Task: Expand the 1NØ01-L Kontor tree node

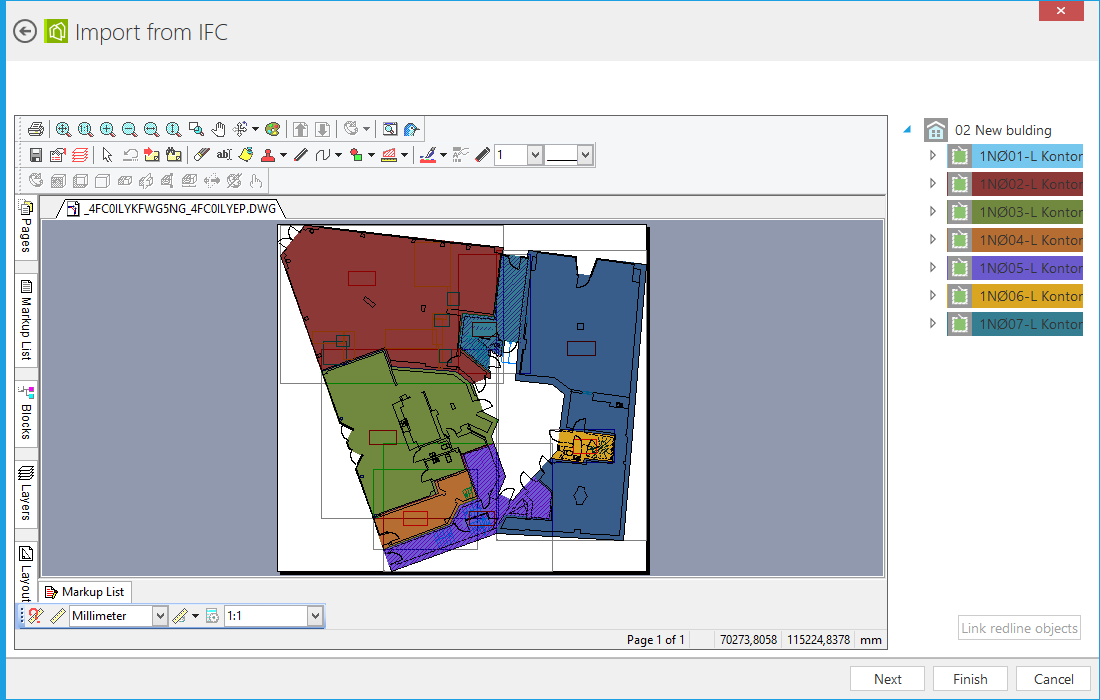Action: tap(932, 155)
